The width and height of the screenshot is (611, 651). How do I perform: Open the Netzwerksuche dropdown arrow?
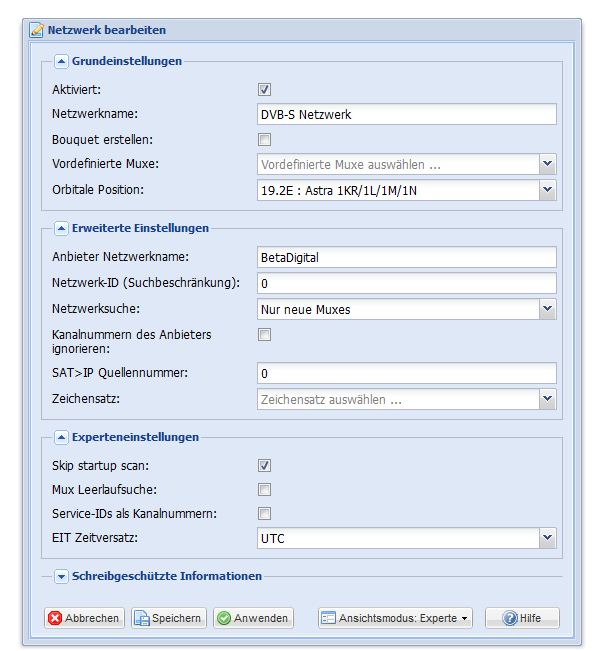[547, 309]
